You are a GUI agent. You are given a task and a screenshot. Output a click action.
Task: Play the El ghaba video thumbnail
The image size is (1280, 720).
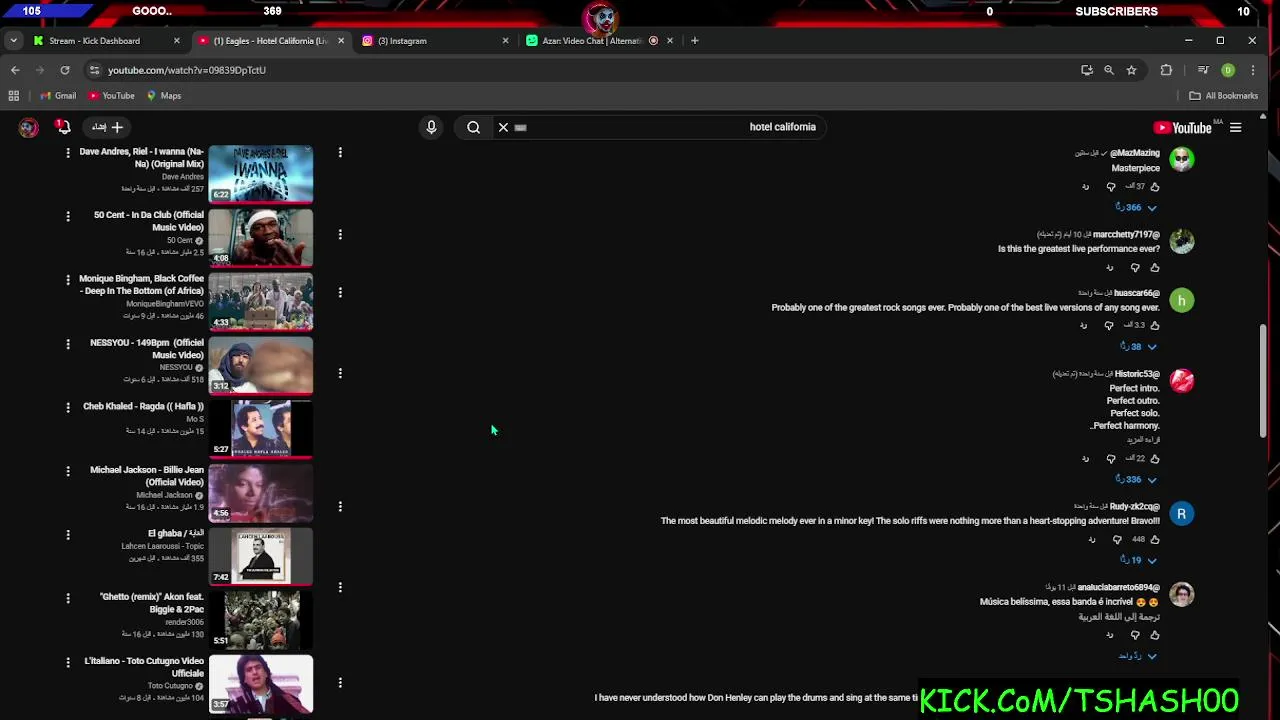tap(261, 555)
